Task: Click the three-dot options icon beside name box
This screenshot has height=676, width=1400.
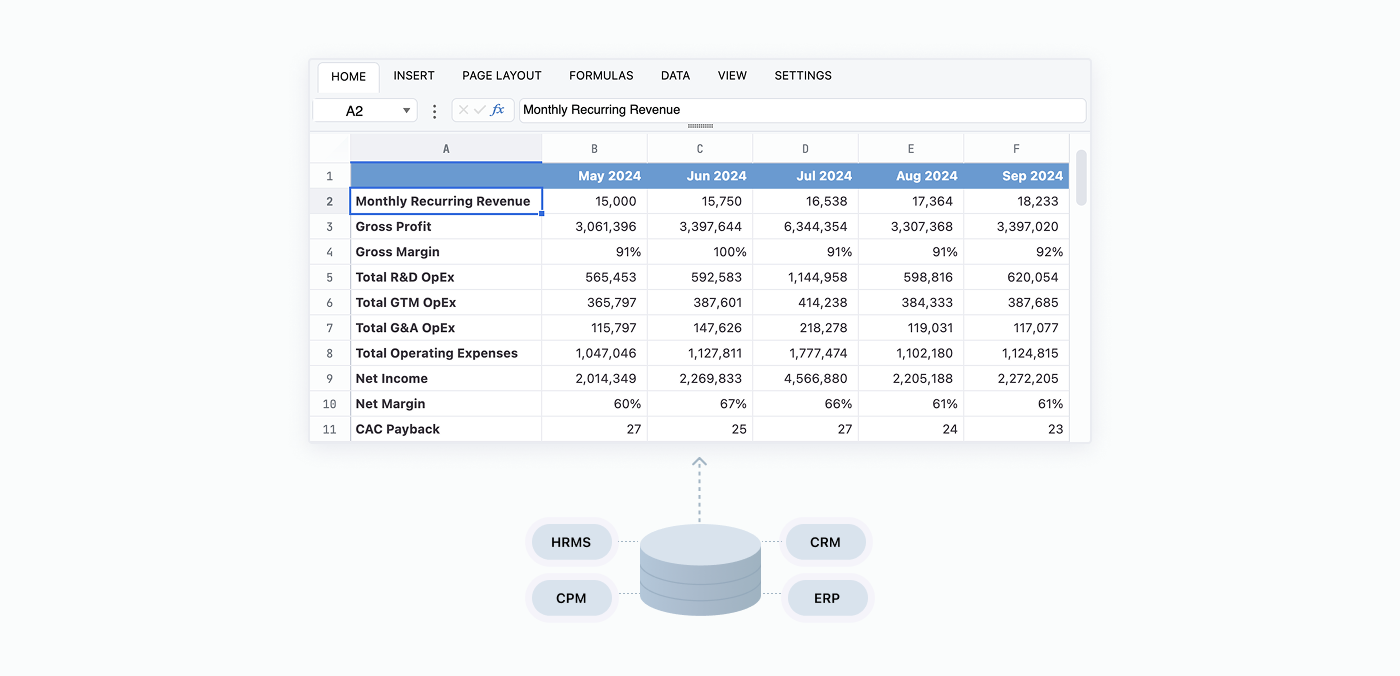Action: point(434,111)
